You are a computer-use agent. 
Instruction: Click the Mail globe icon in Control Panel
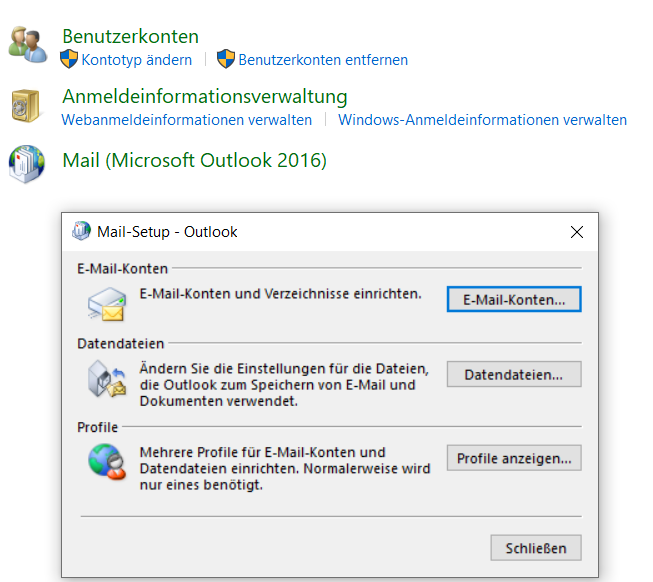(27, 164)
